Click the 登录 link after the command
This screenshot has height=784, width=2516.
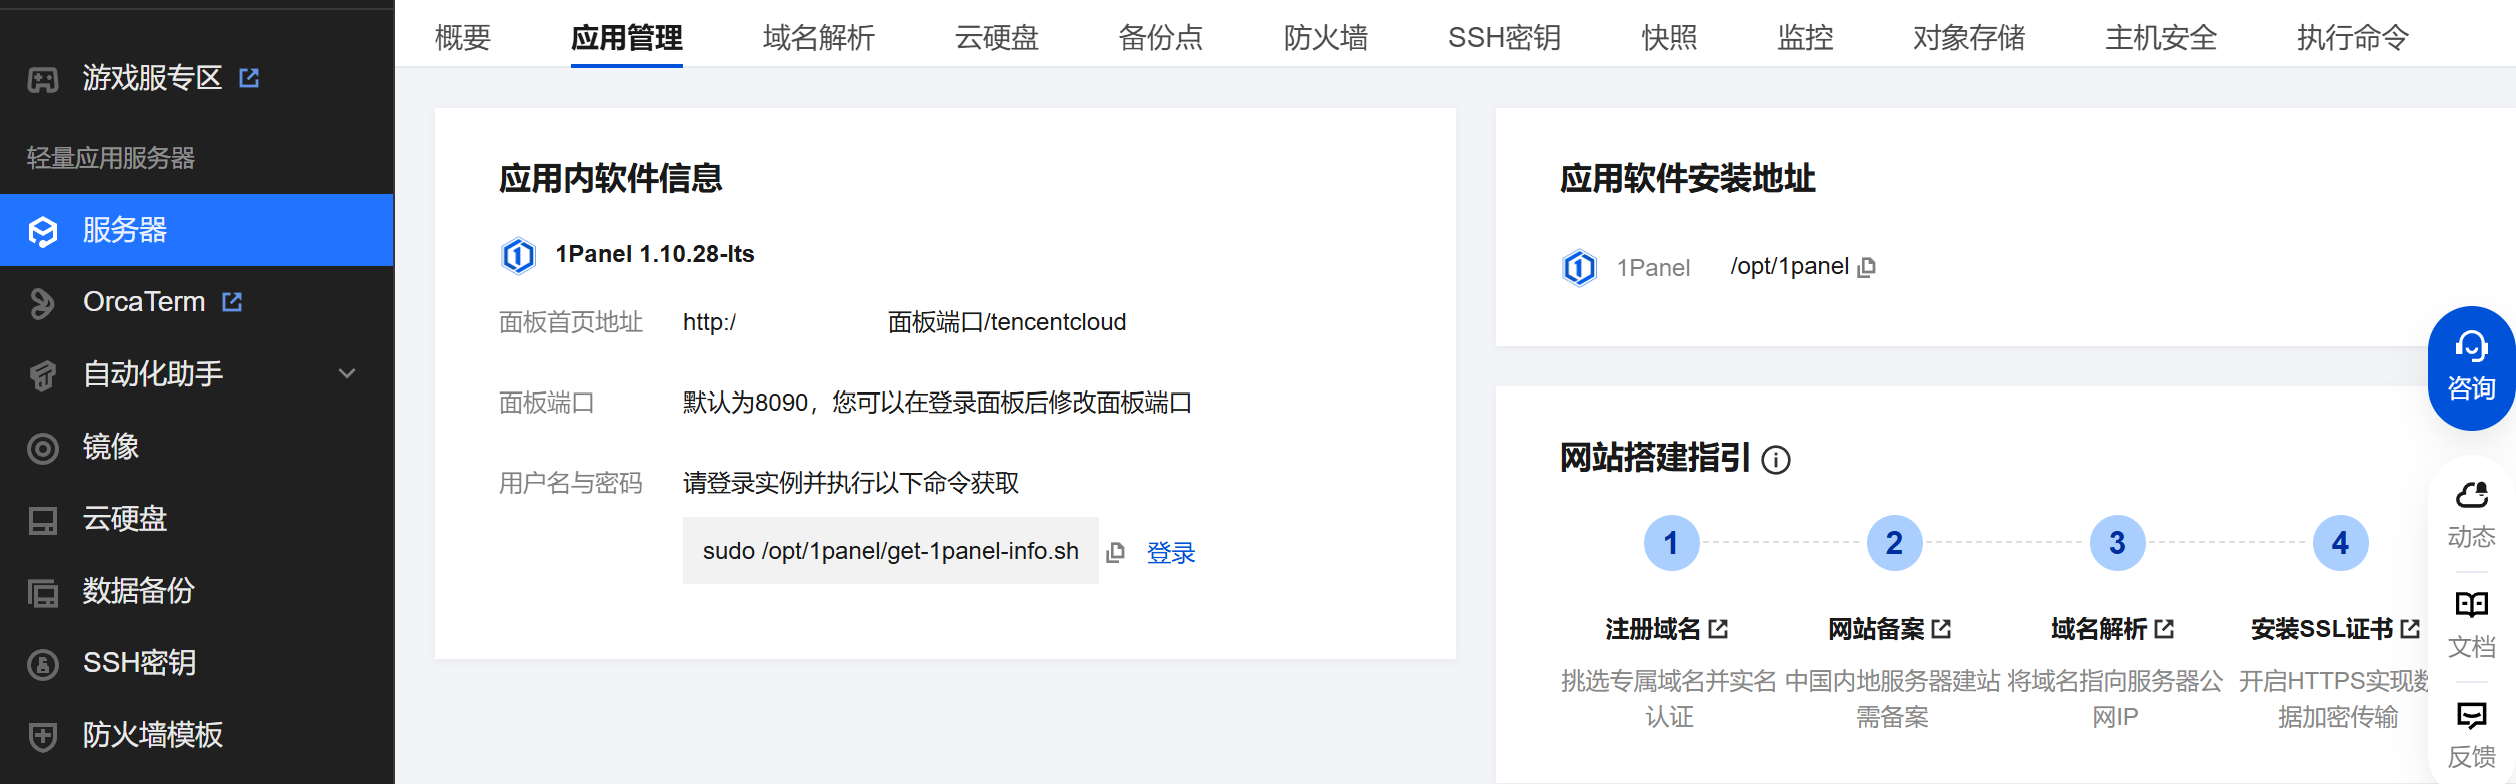pyautogui.click(x=1171, y=553)
